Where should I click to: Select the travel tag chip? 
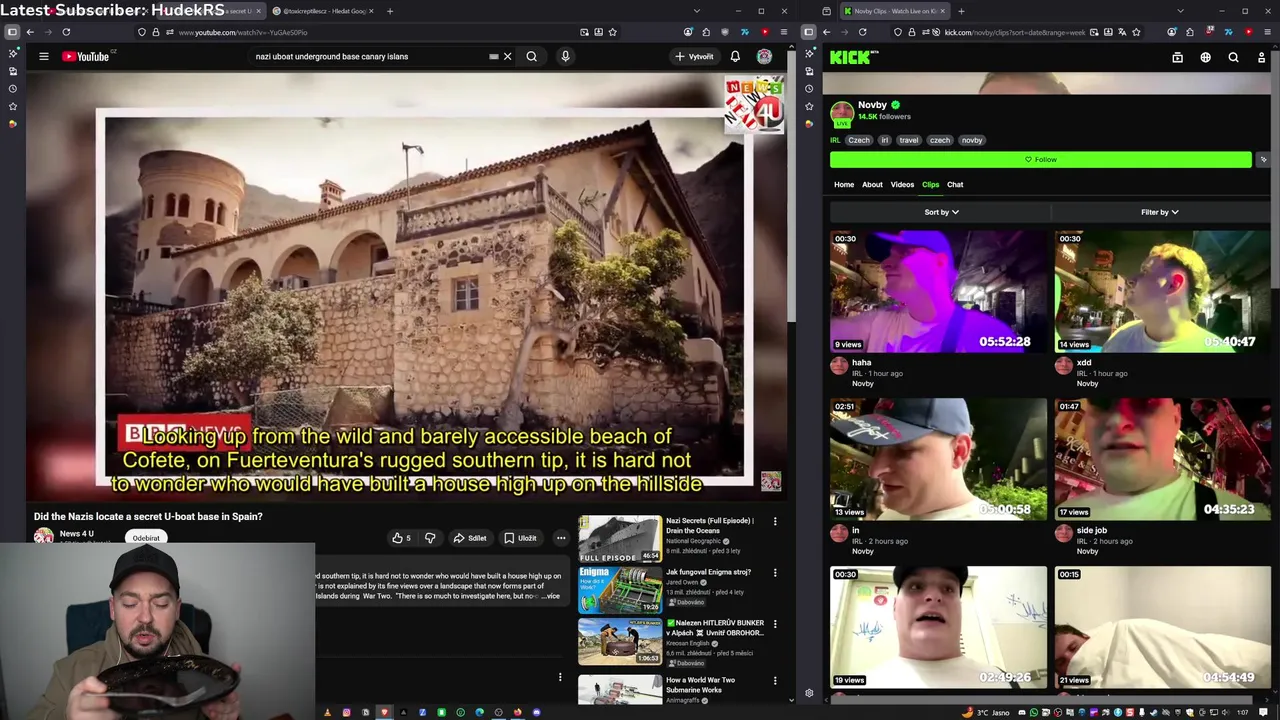pyautogui.click(x=908, y=140)
